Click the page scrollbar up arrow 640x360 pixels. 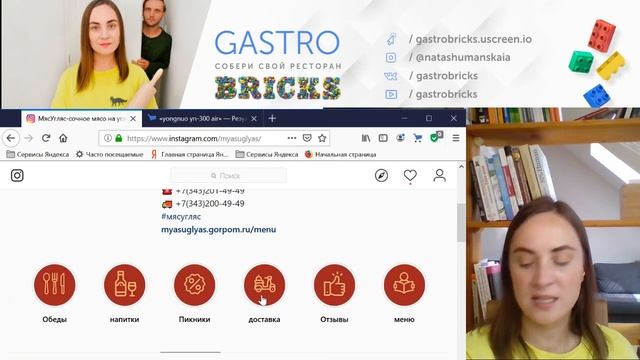click(461, 167)
